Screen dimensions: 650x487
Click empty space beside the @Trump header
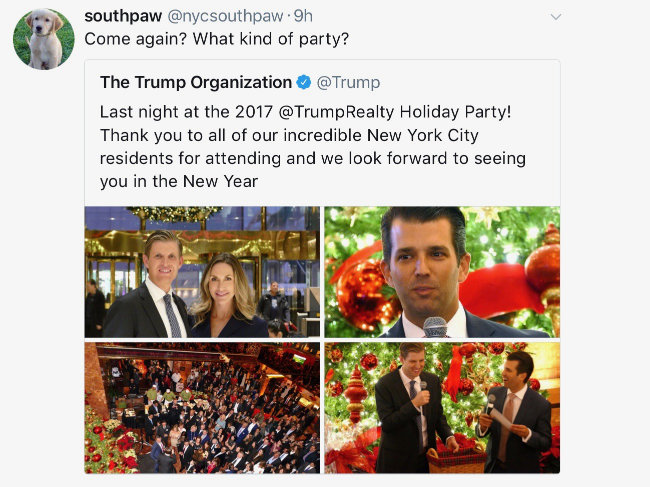pos(468,82)
